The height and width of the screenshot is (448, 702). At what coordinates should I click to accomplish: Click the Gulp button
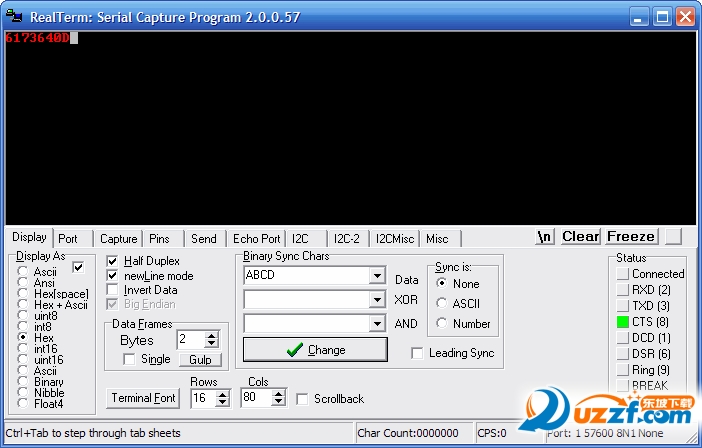[x=200, y=359]
